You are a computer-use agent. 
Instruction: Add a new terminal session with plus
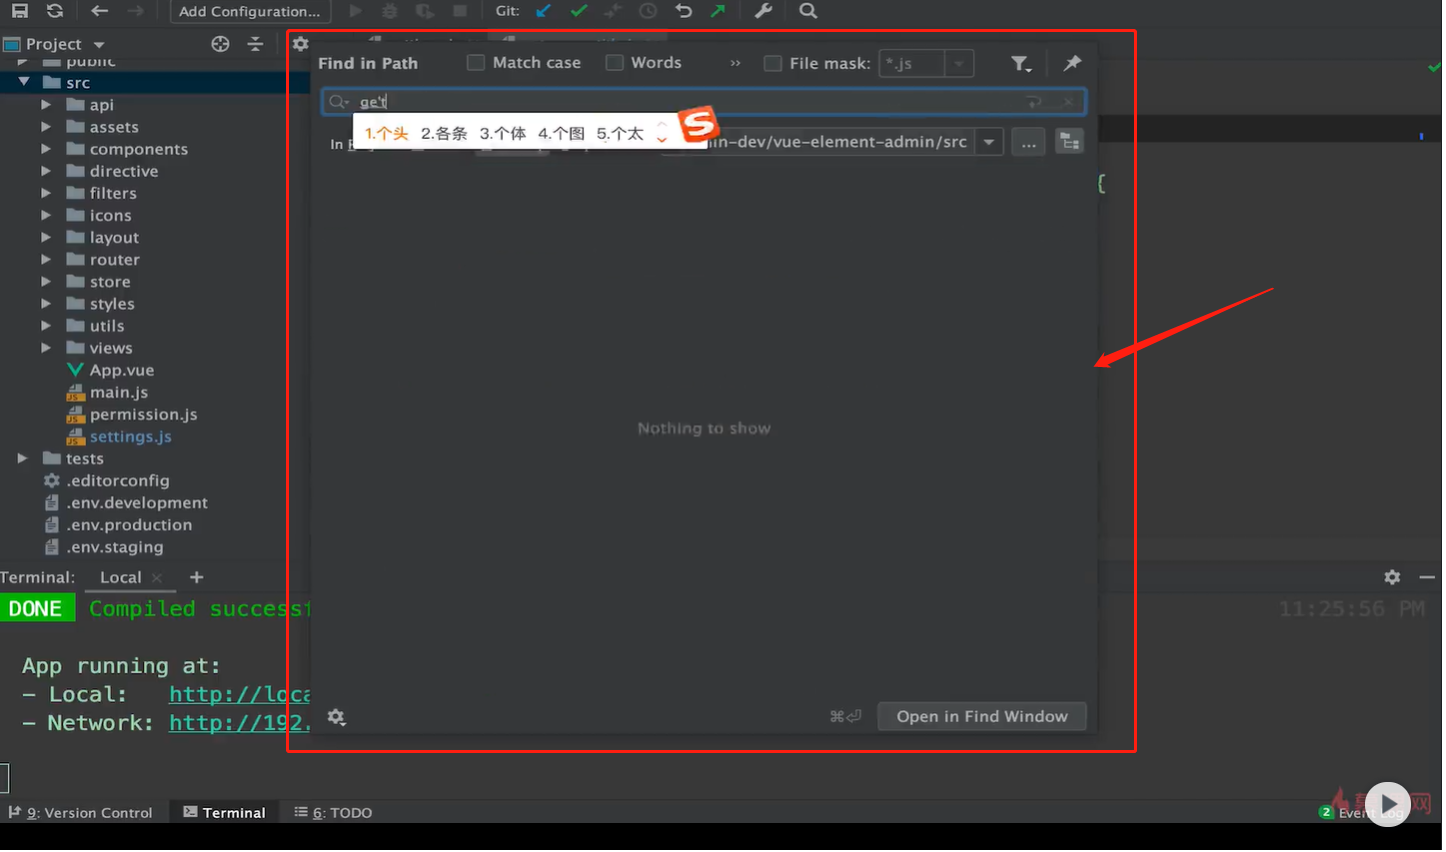pos(196,578)
